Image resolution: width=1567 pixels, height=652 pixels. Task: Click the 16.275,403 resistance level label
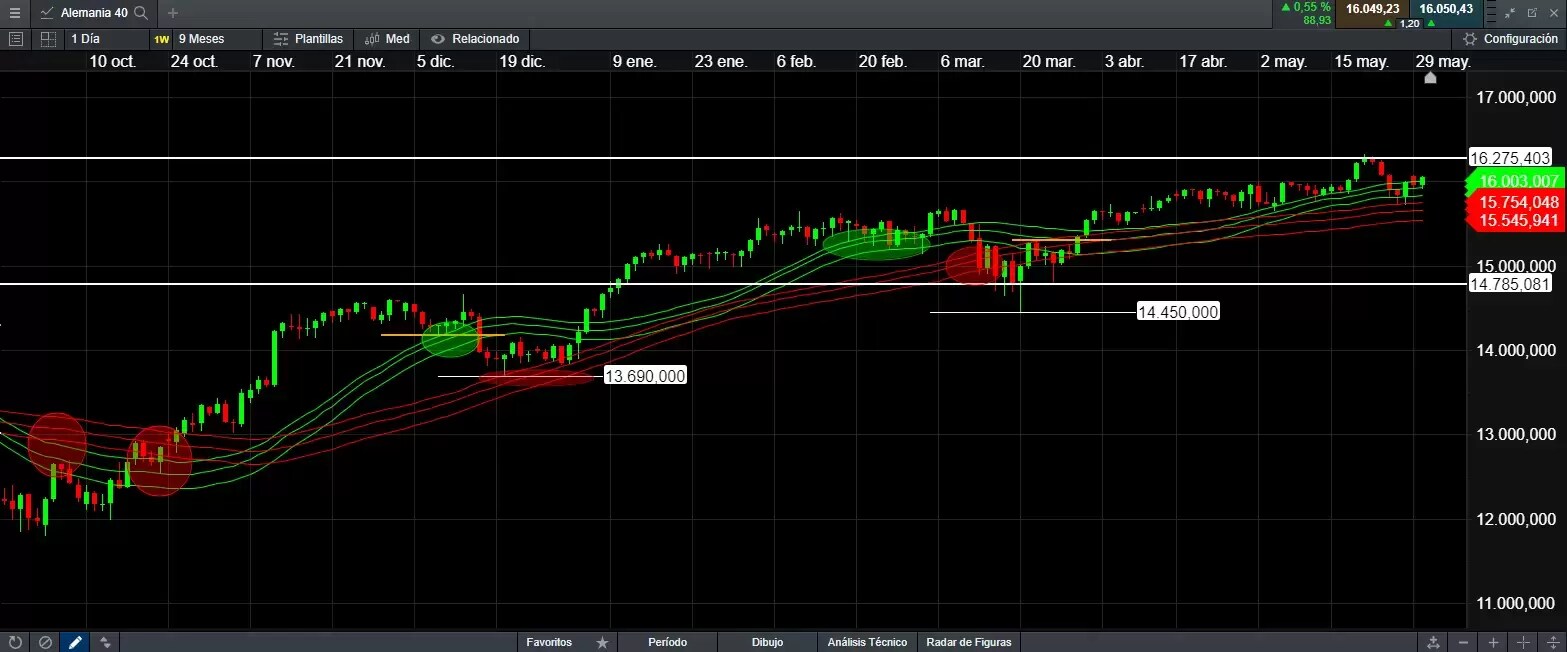pyautogui.click(x=1510, y=158)
